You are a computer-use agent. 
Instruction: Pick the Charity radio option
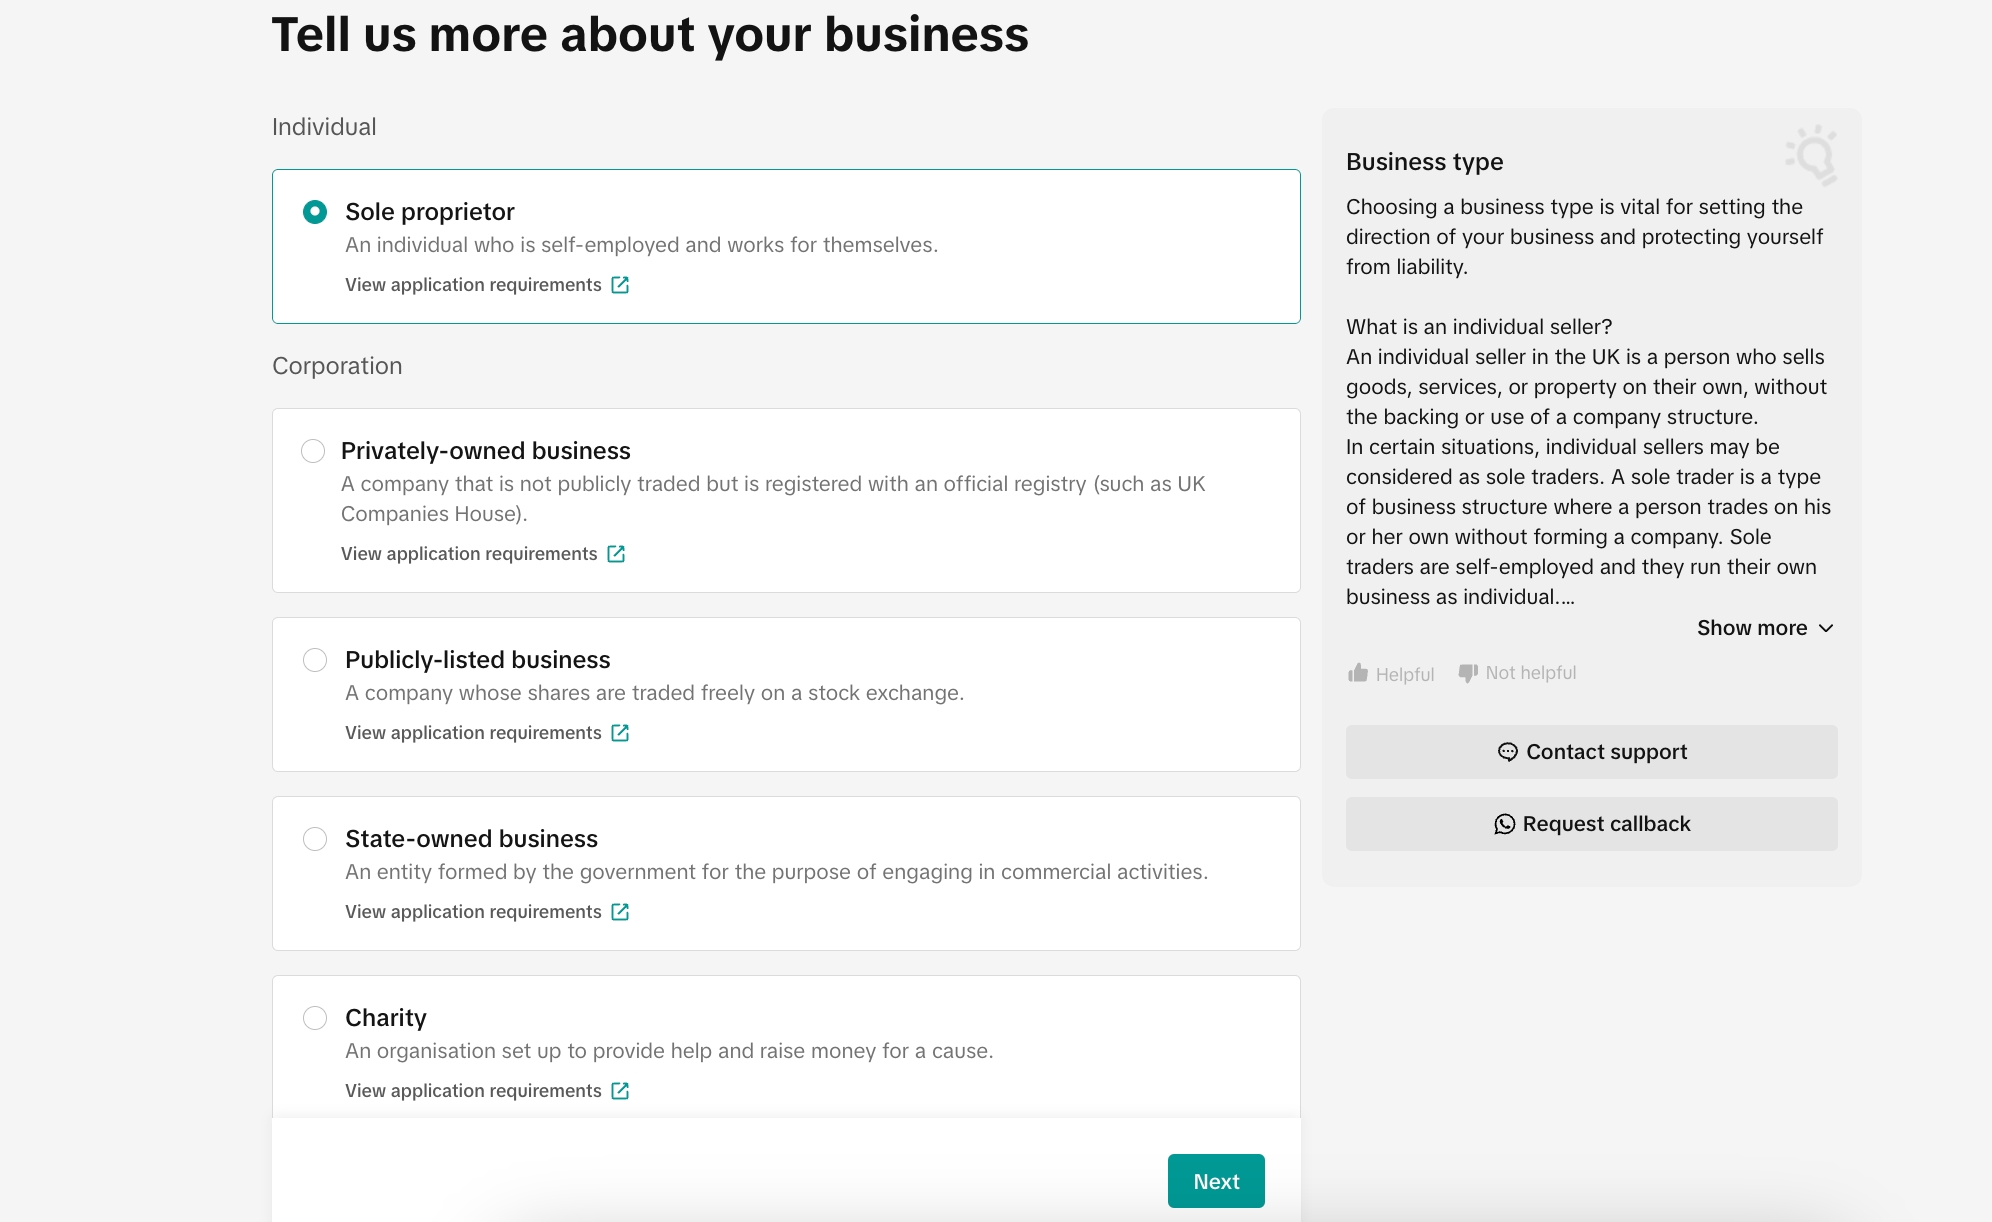(315, 1018)
